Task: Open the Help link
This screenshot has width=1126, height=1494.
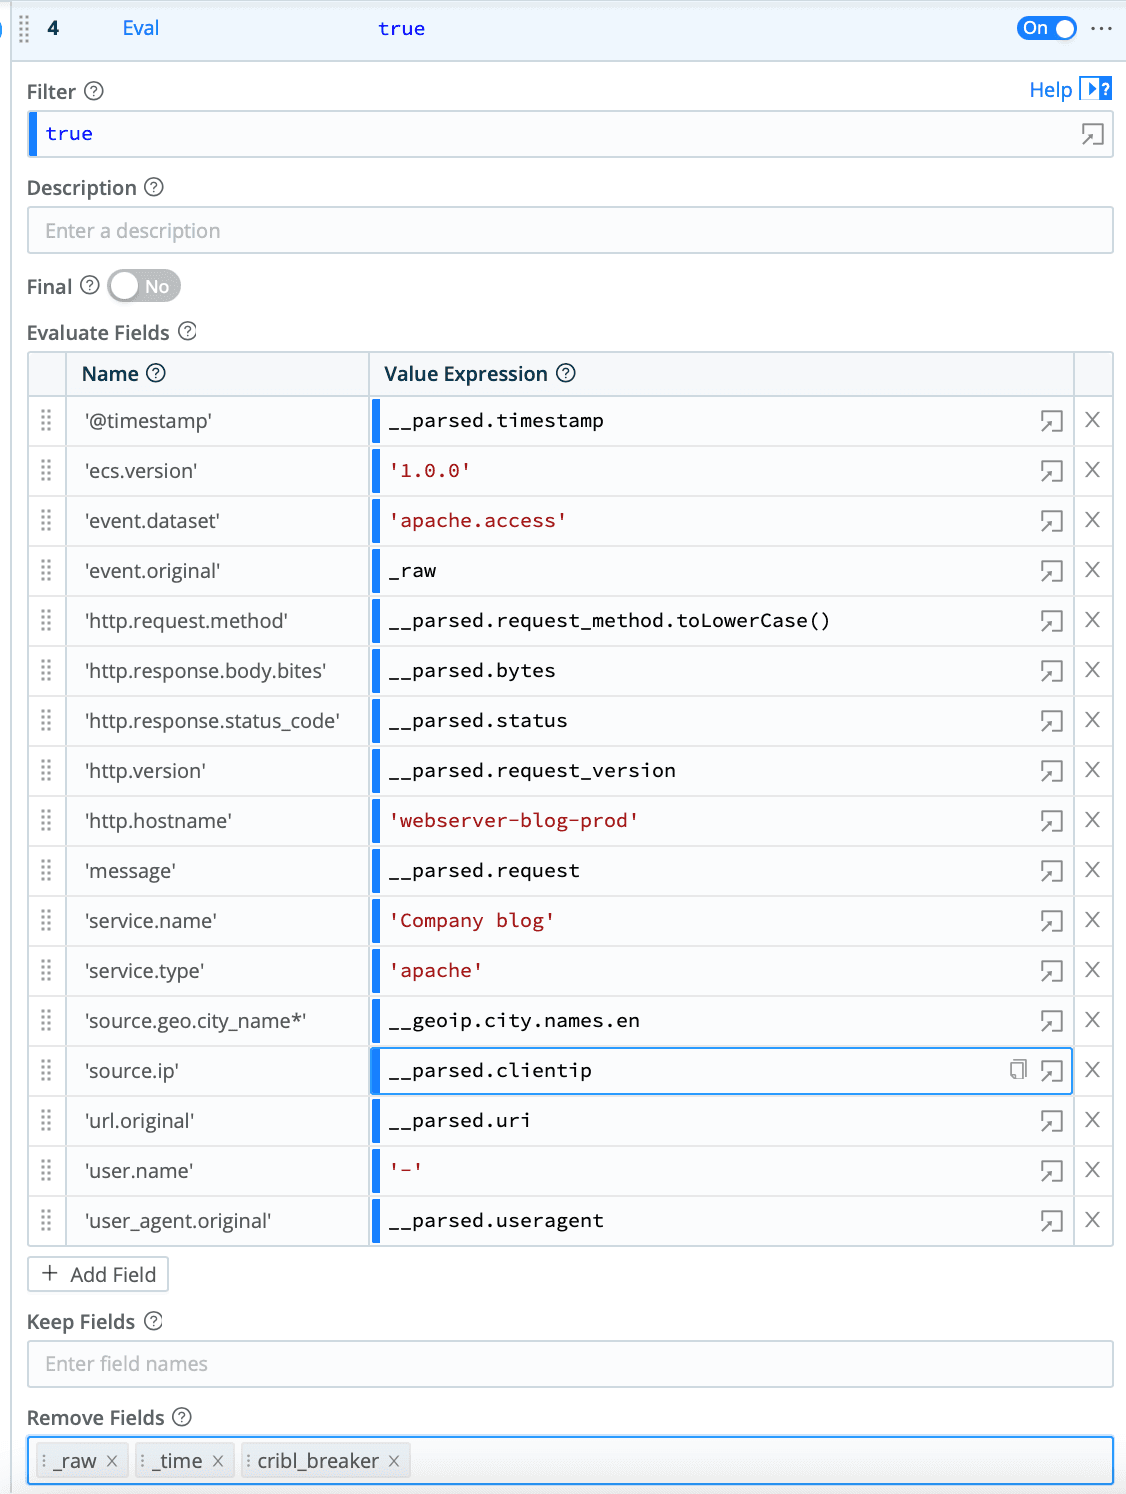Action: (1050, 90)
